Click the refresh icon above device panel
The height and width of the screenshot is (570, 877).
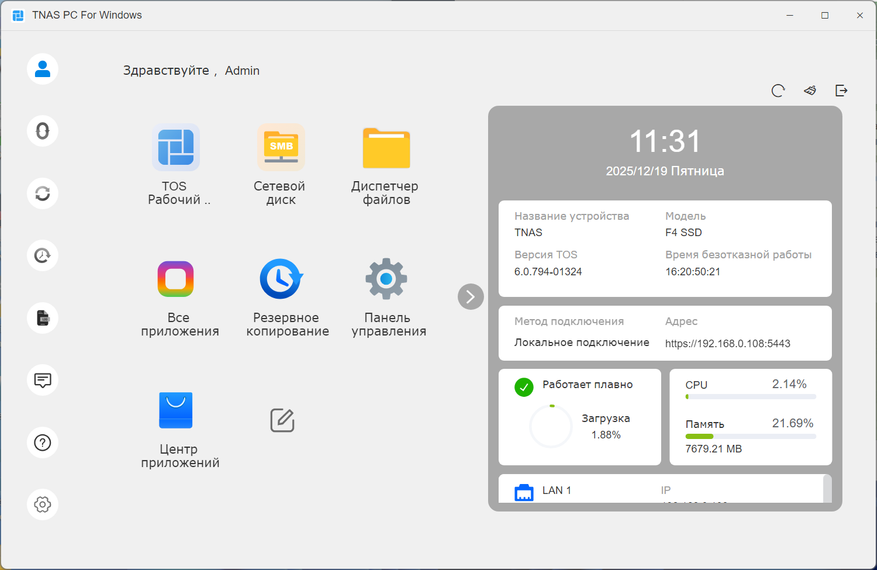click(778, 91)
